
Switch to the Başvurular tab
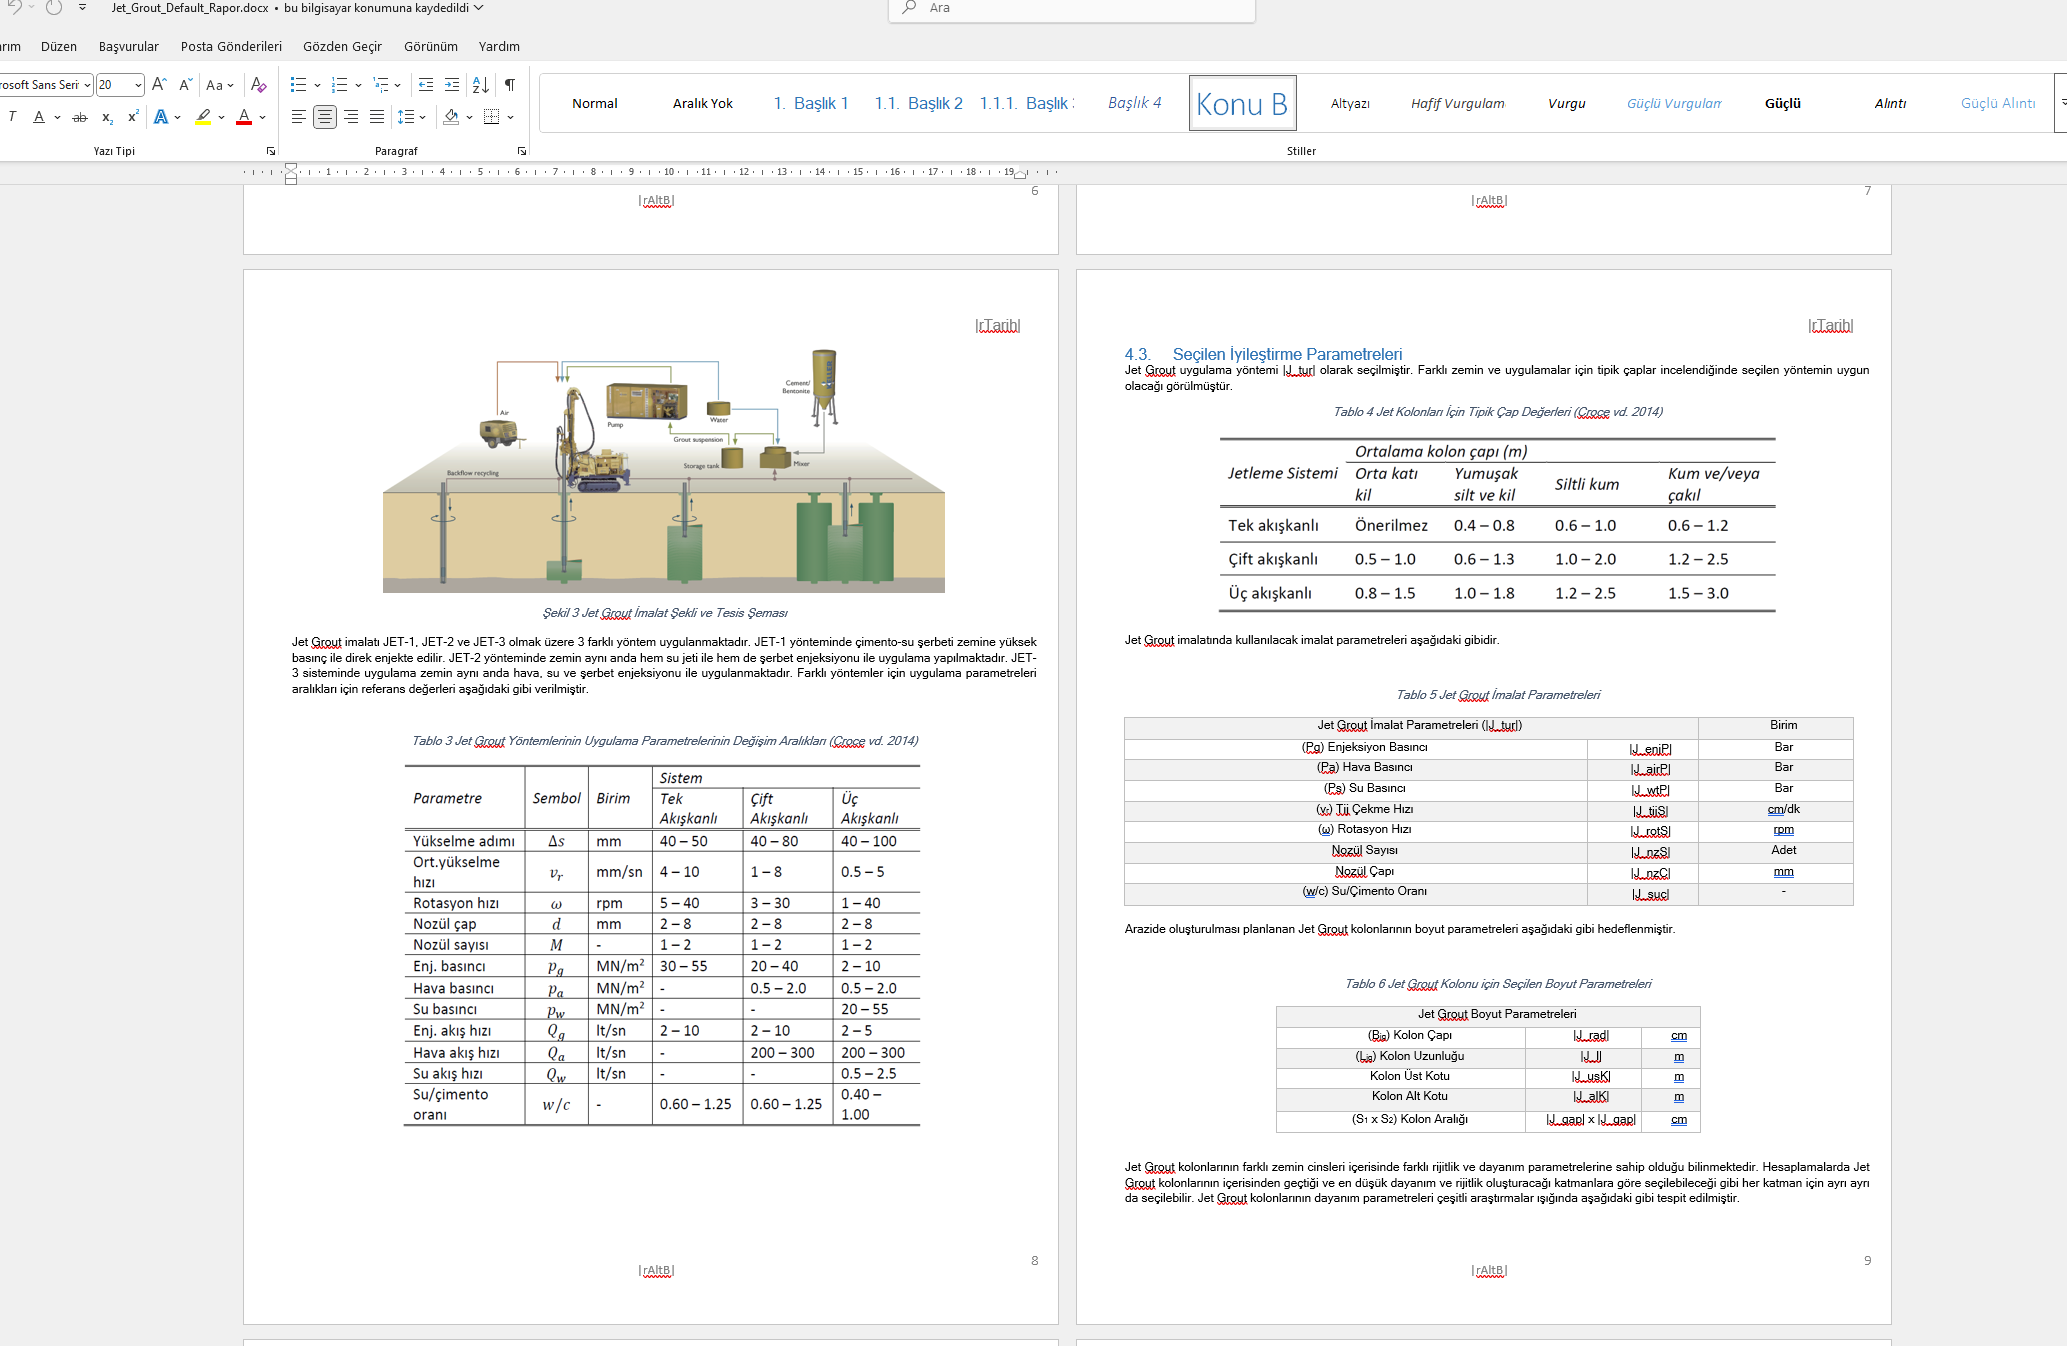(128, 46)
